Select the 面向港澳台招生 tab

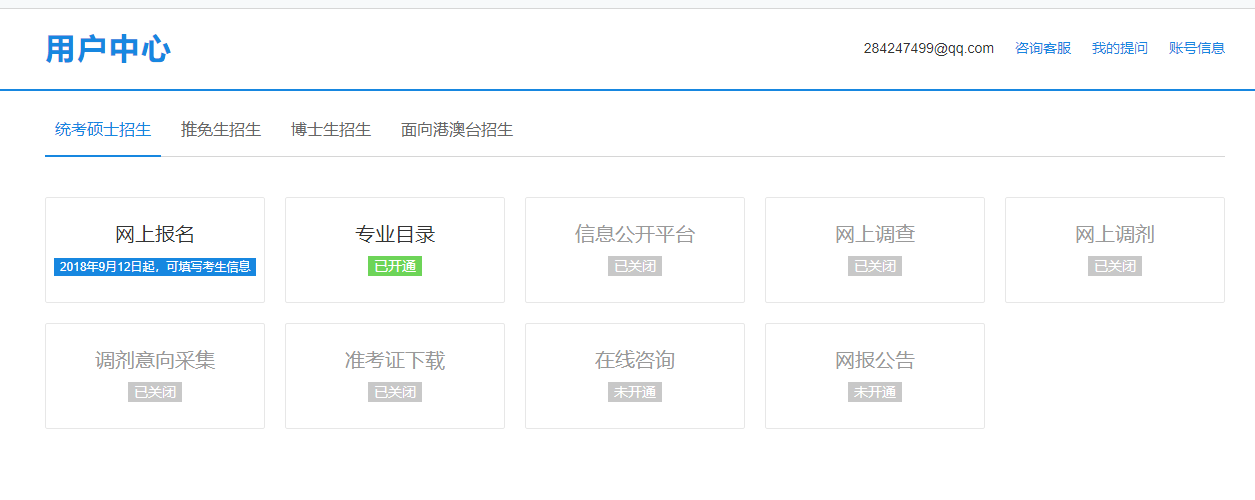[457, 130]
